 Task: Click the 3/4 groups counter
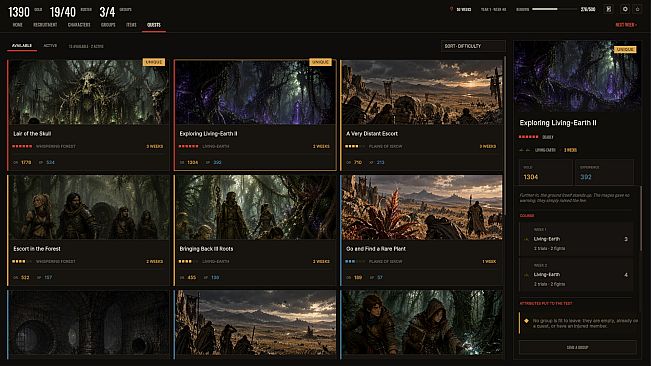pos(107,12)
